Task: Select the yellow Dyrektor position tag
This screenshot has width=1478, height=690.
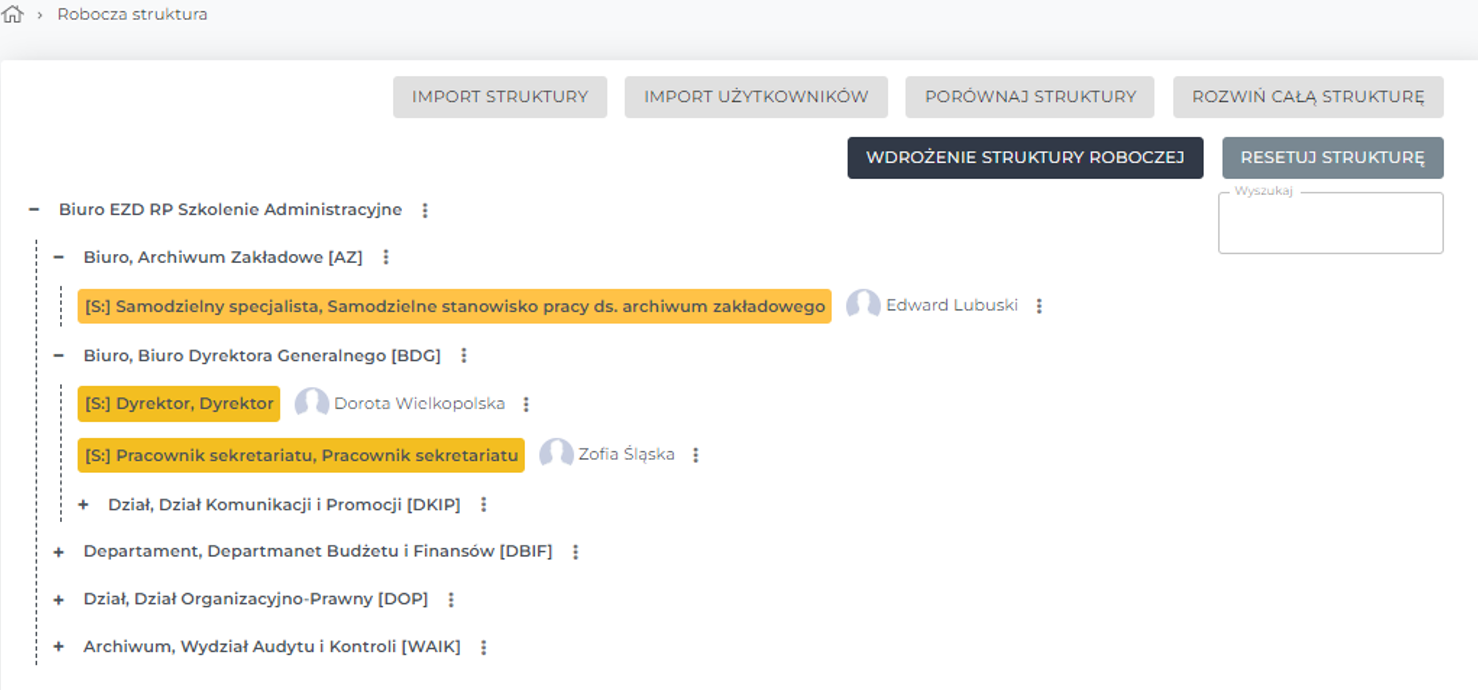Action: coord(179,404)
